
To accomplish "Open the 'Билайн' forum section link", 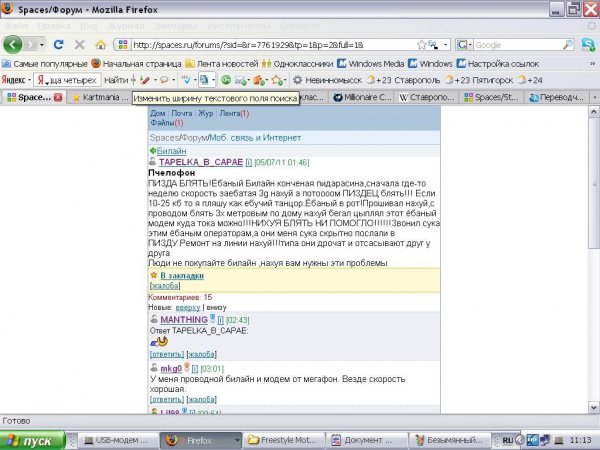I will pos(171,151).
